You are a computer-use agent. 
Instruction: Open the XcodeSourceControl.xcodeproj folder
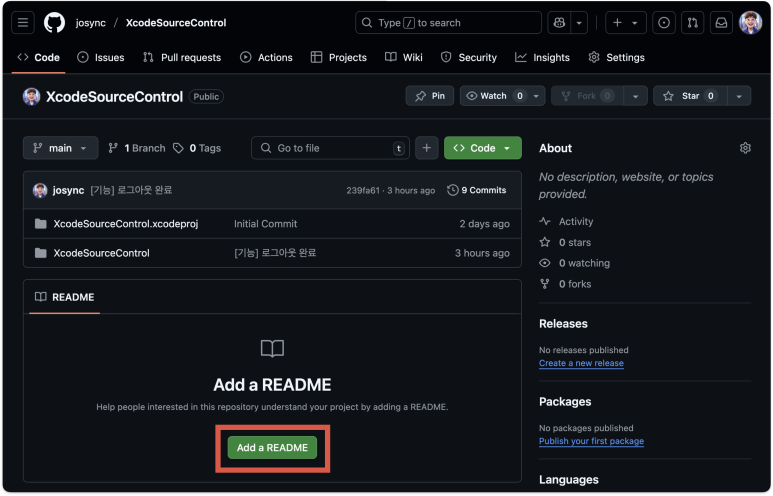pyautogui.click(x=126, y=224)
